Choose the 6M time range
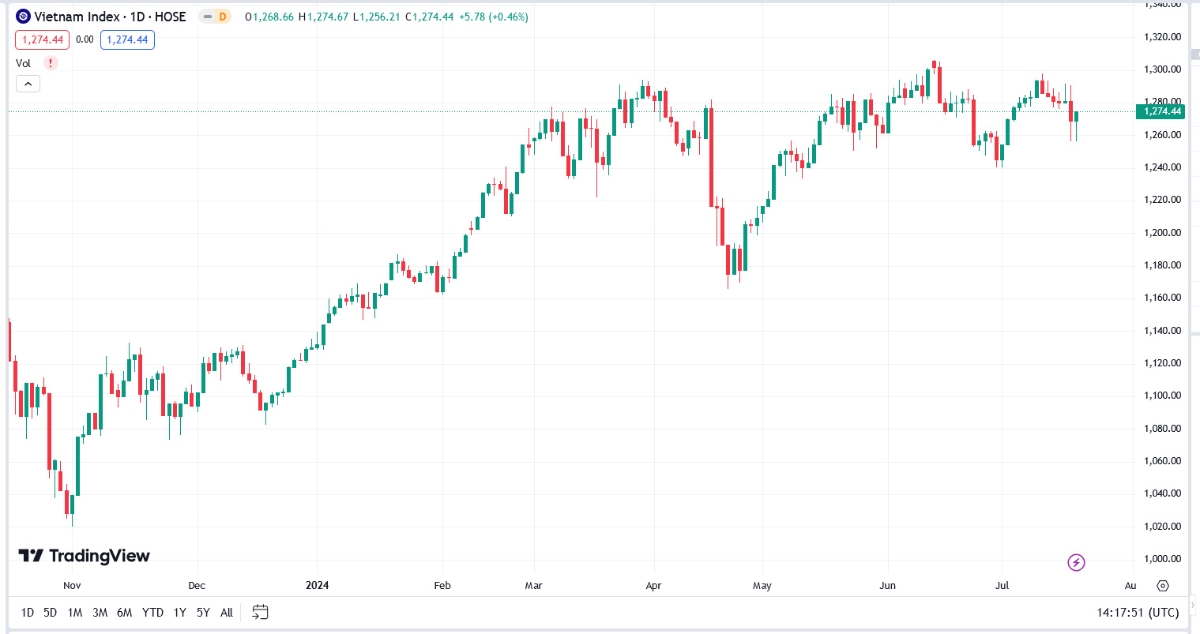 (x=124, y=612)
